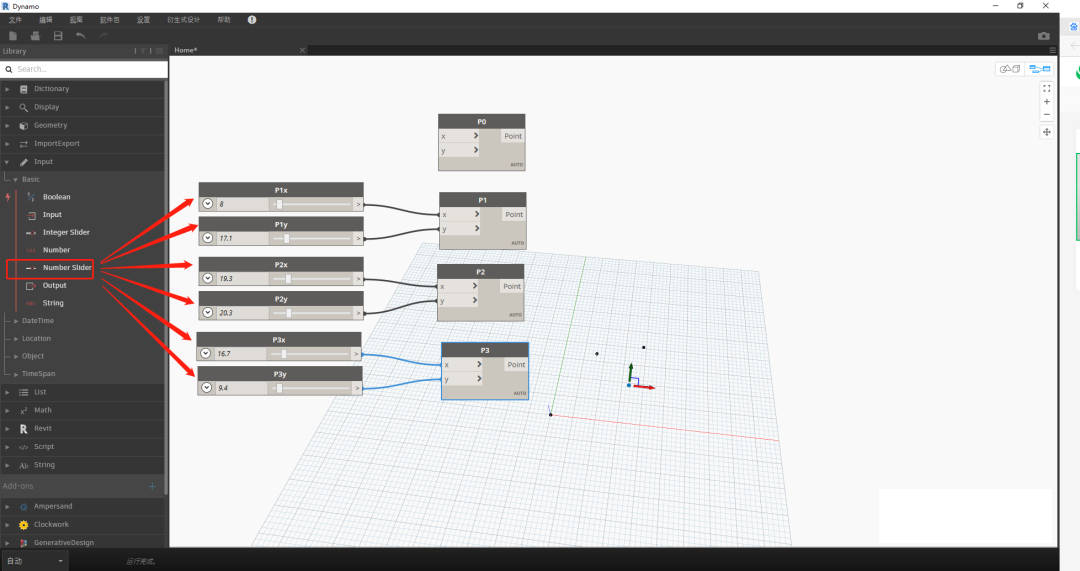
Task: Open the 帮助 menu
Action: (x=224, y=20)
